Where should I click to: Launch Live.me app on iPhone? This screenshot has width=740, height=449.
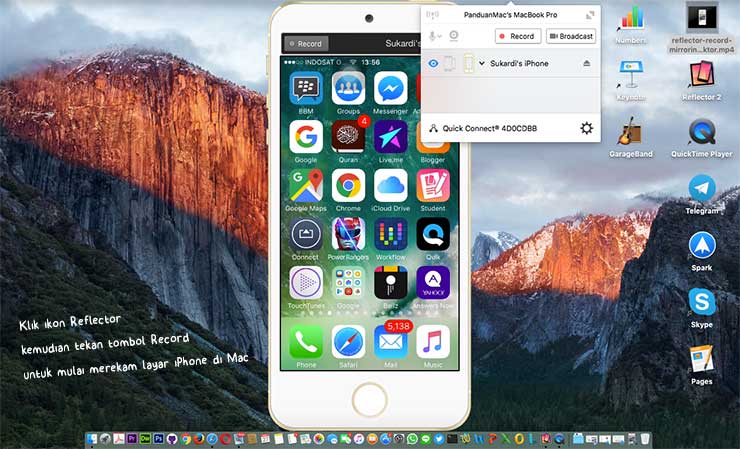pos(391,136)
